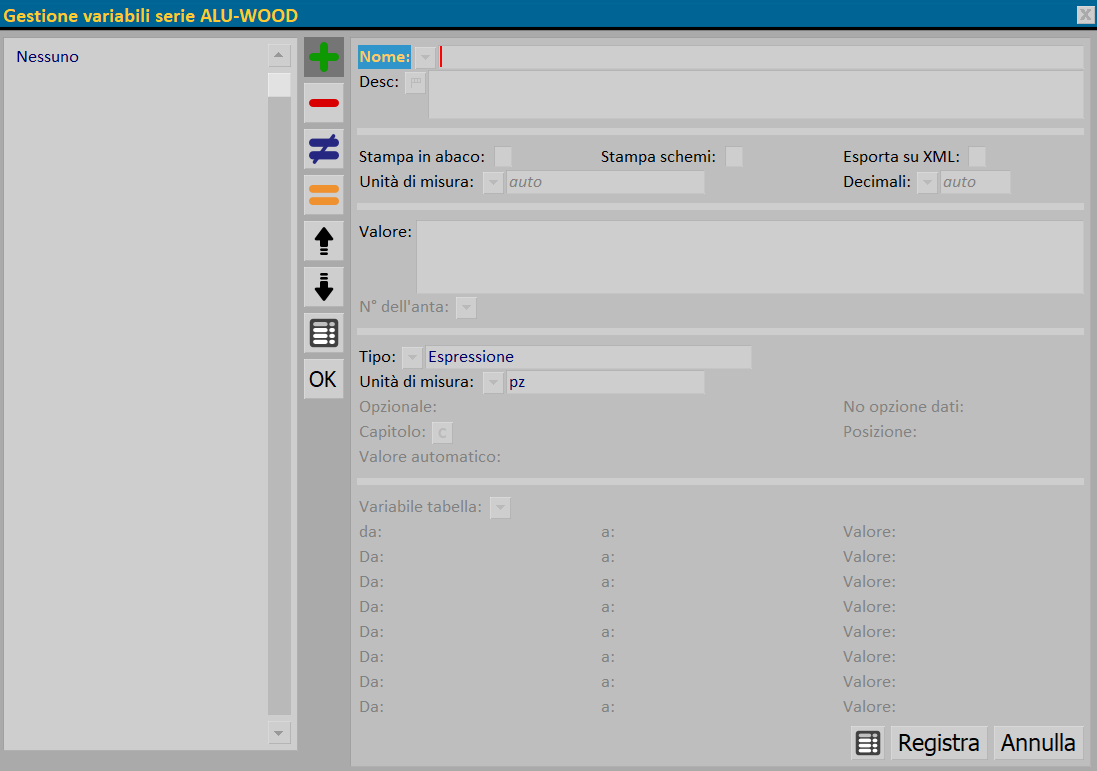Check the Esporta su XML box
1097x771 pixels.
977,157
